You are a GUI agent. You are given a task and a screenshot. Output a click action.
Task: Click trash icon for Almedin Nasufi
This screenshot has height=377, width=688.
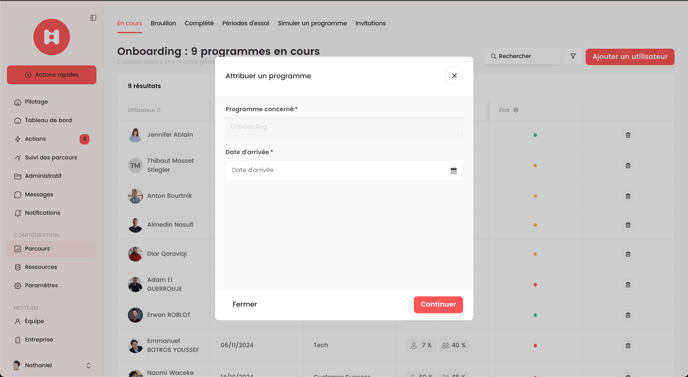click(628, 225)
